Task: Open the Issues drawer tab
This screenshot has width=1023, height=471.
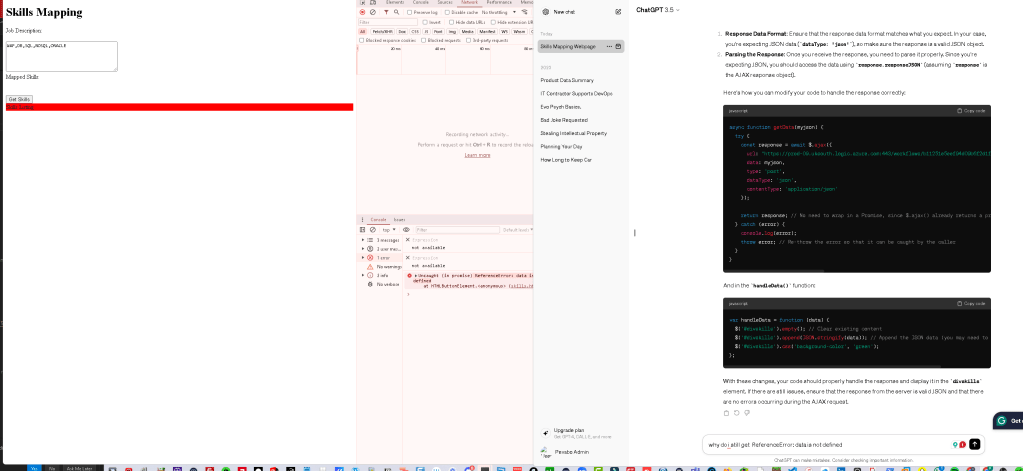Action: pos(399,220)
